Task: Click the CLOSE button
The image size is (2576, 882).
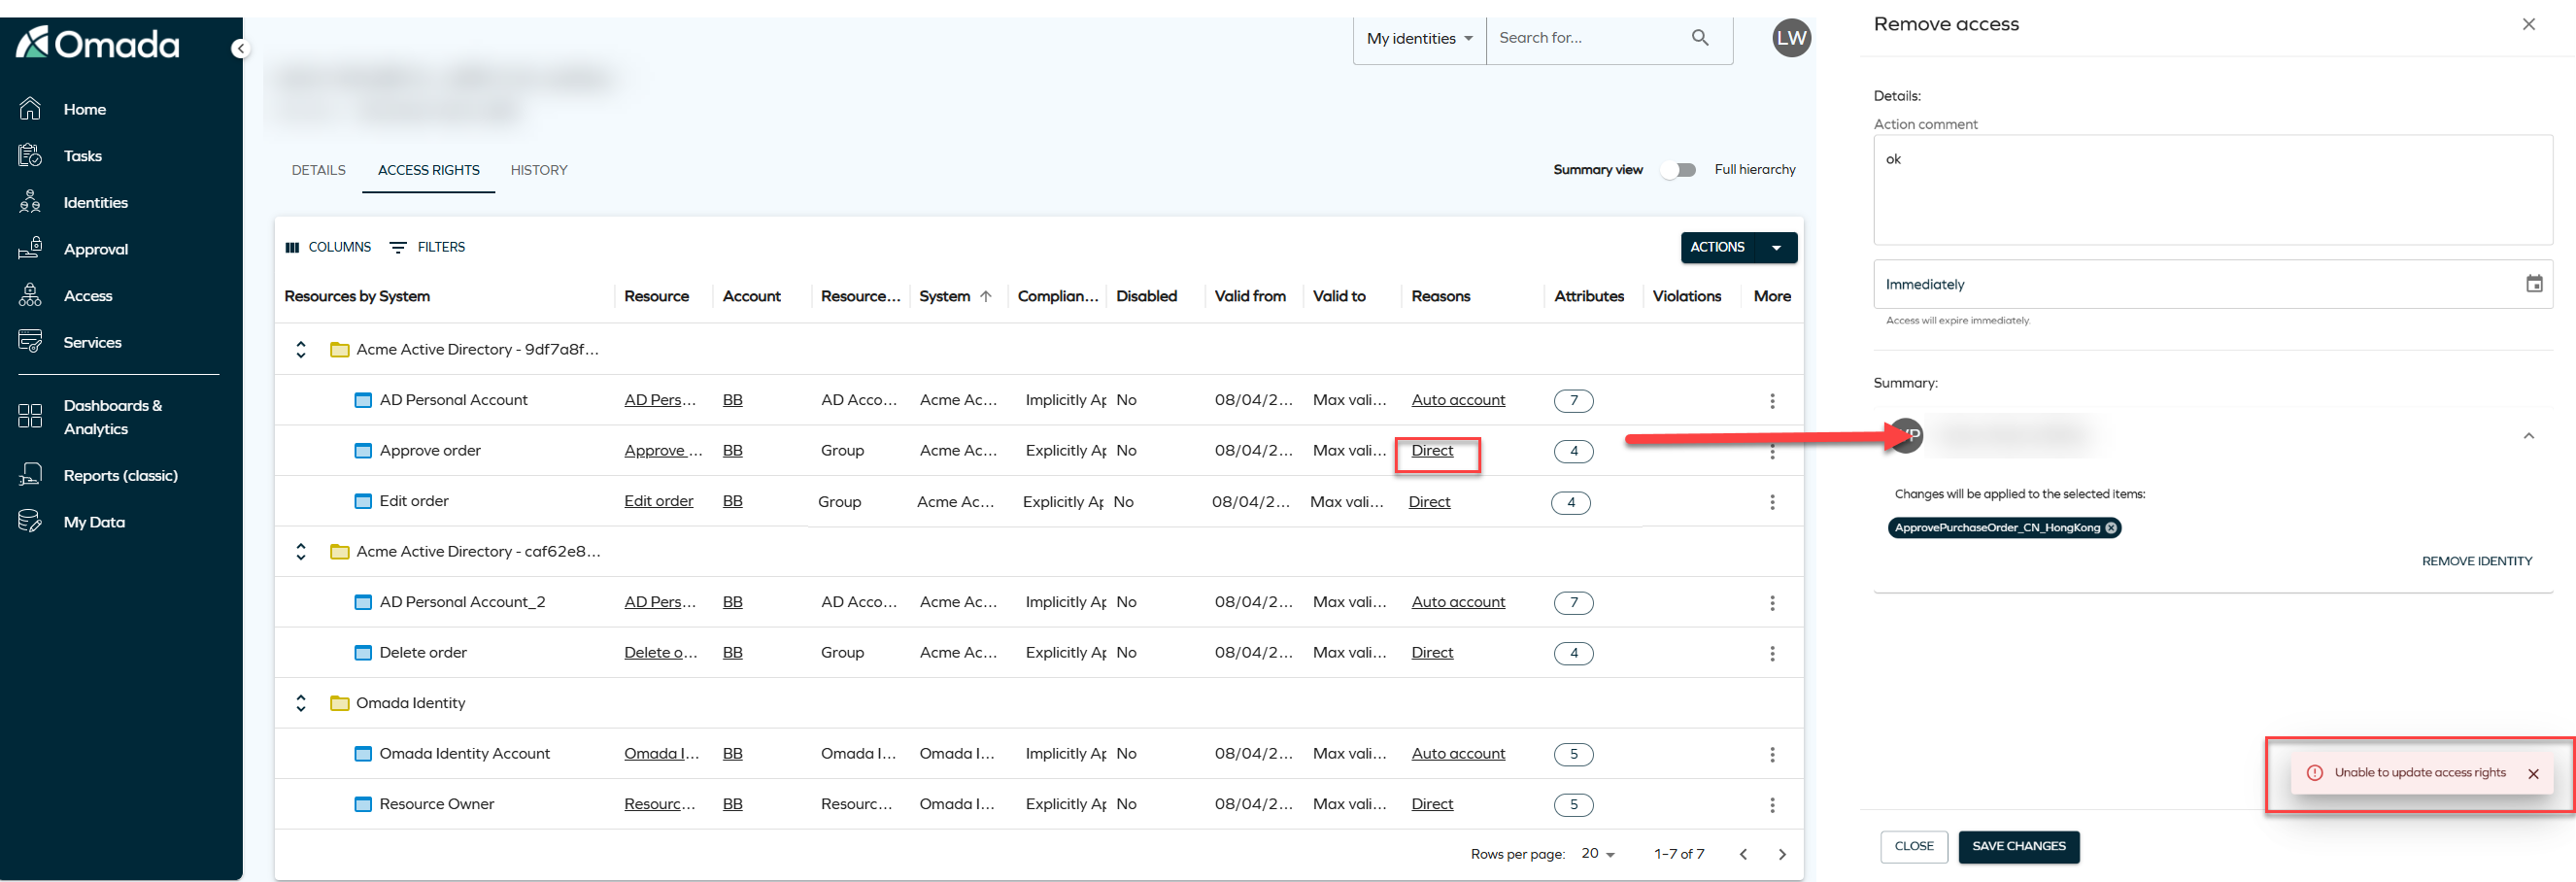Action: (1913, 846)
